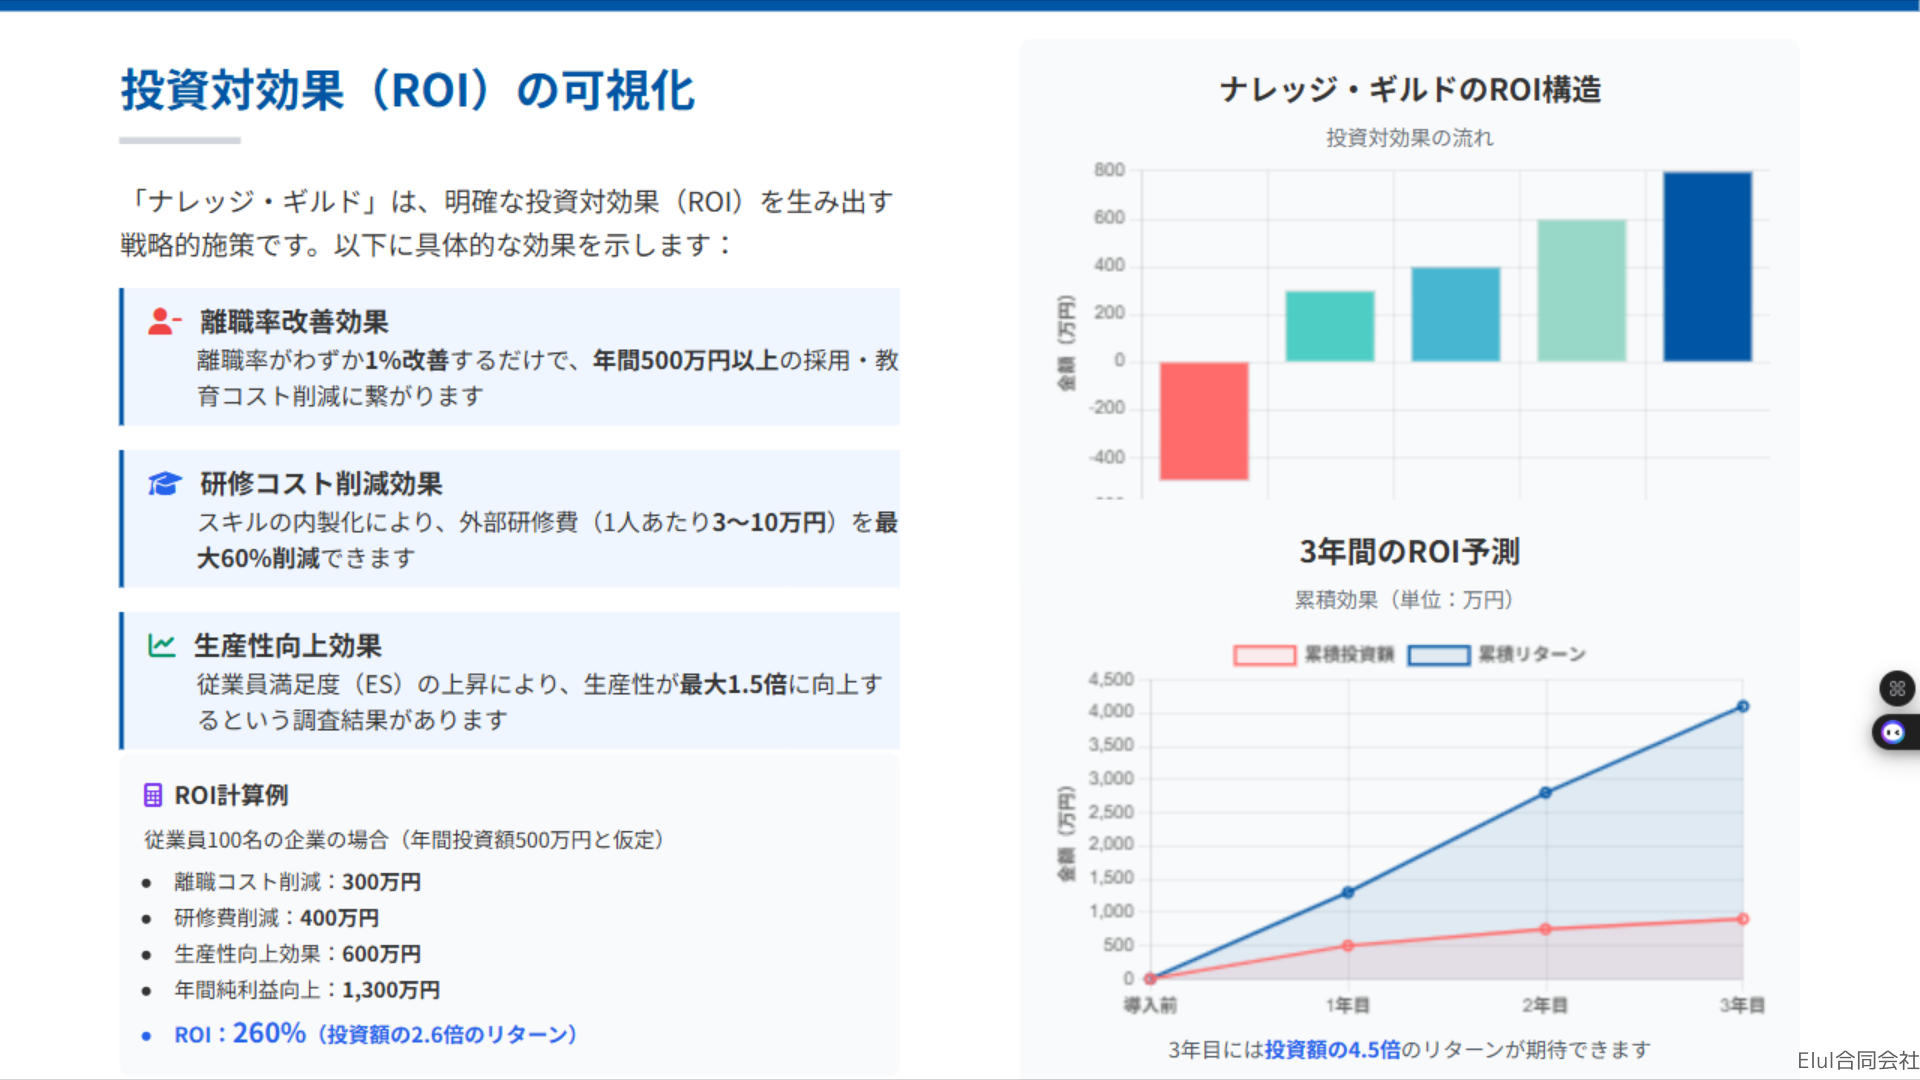Toggle the 累積リターン legend item

pyautogui.click(x=1531, y=654)
